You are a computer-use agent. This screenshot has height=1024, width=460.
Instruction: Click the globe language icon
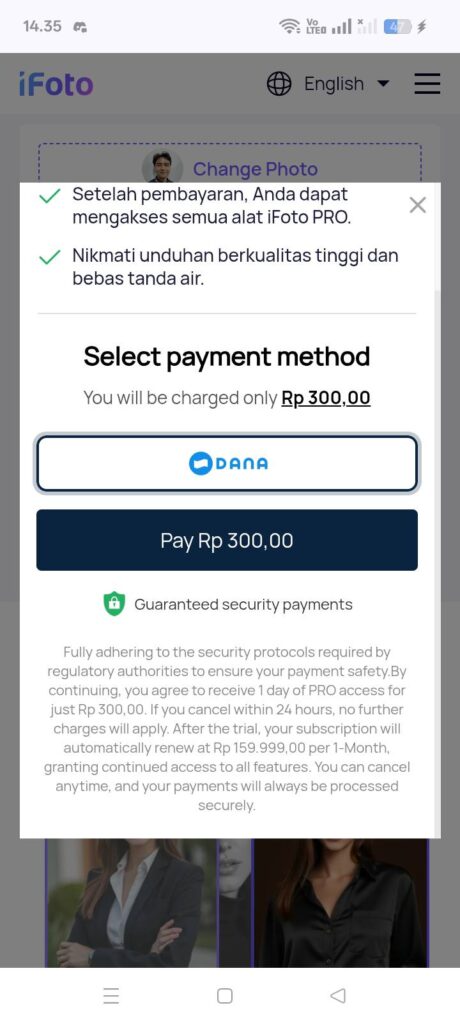pos(279,84)
